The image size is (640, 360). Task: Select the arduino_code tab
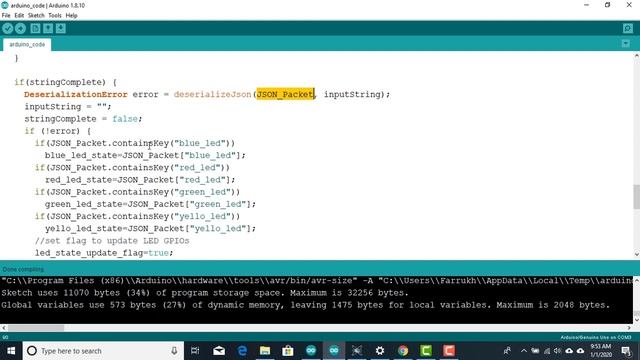[x=27, y=44]
